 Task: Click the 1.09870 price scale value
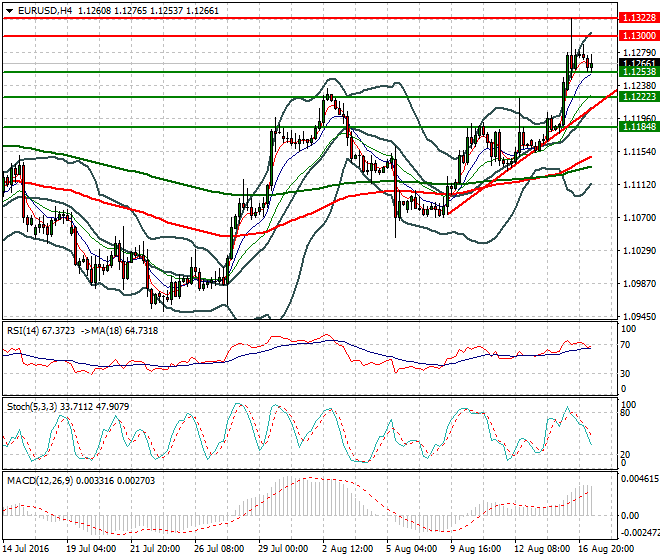coord(639,283)
